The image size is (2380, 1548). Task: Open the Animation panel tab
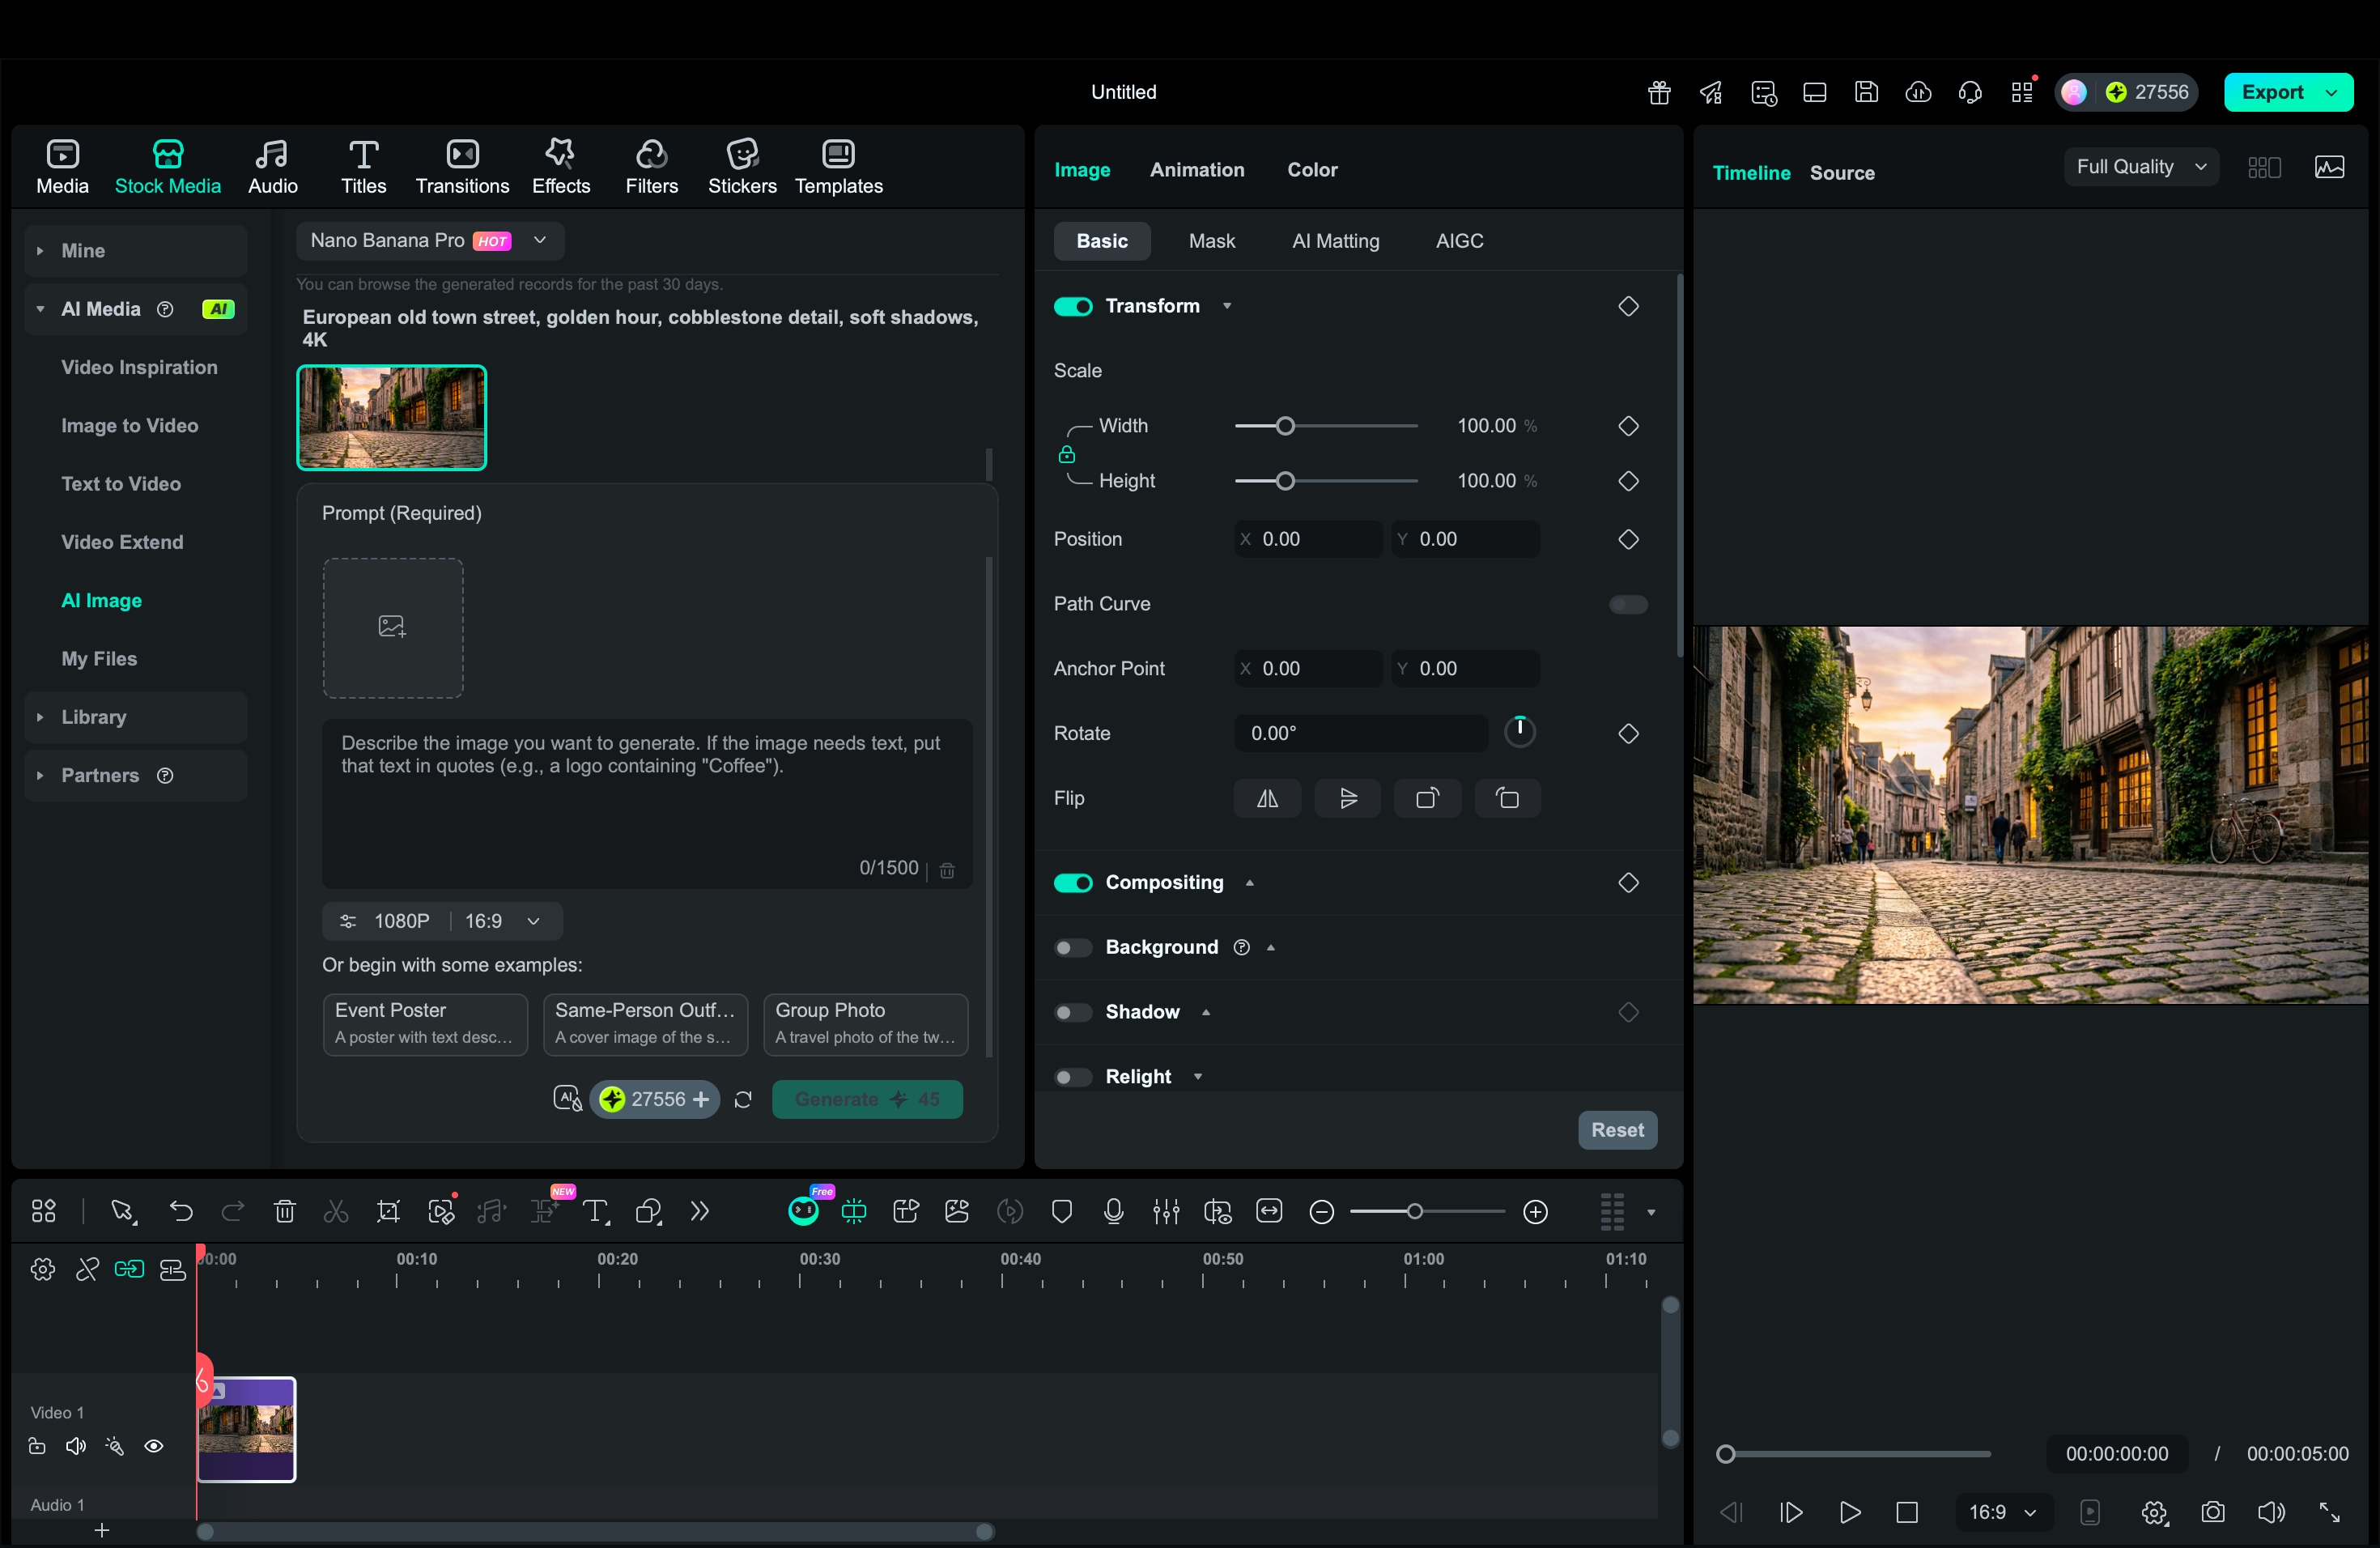click(x=1197, y=169)
